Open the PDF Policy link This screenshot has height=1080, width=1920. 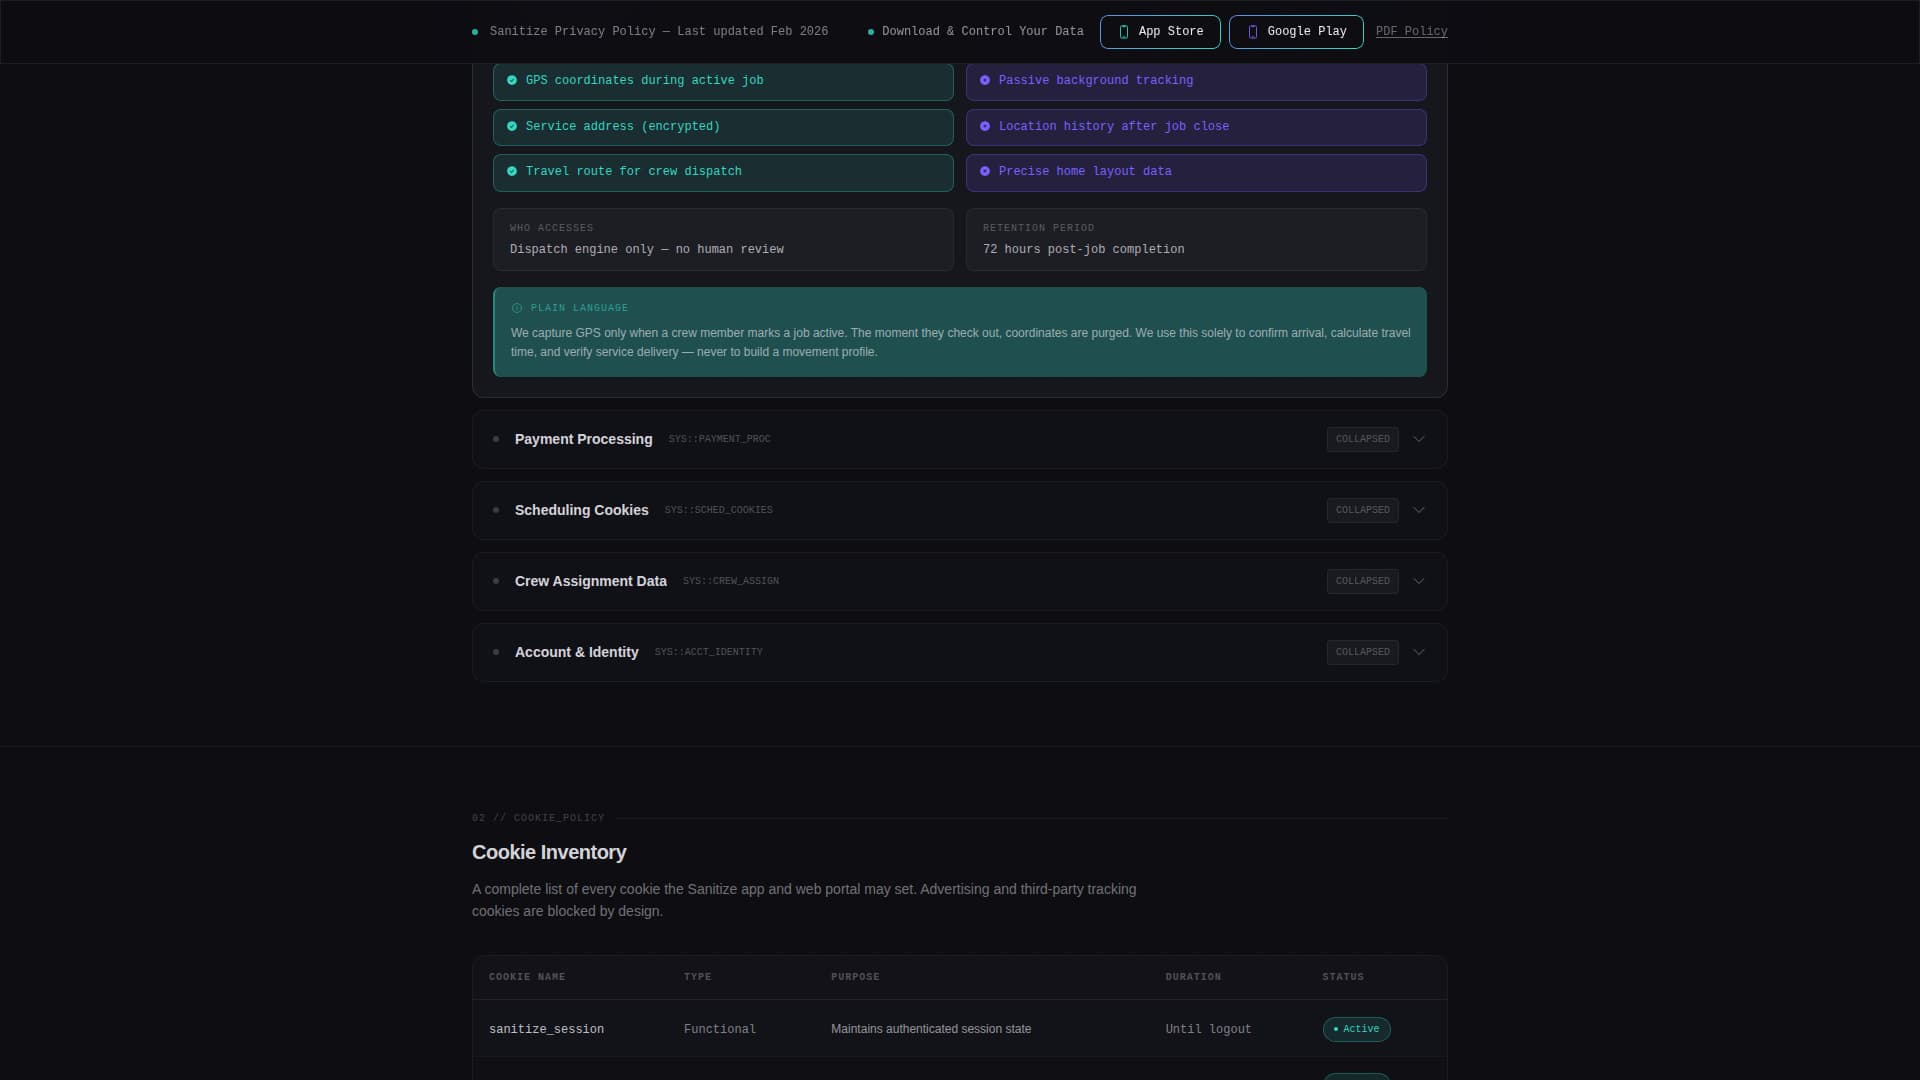pos(1411,32)
